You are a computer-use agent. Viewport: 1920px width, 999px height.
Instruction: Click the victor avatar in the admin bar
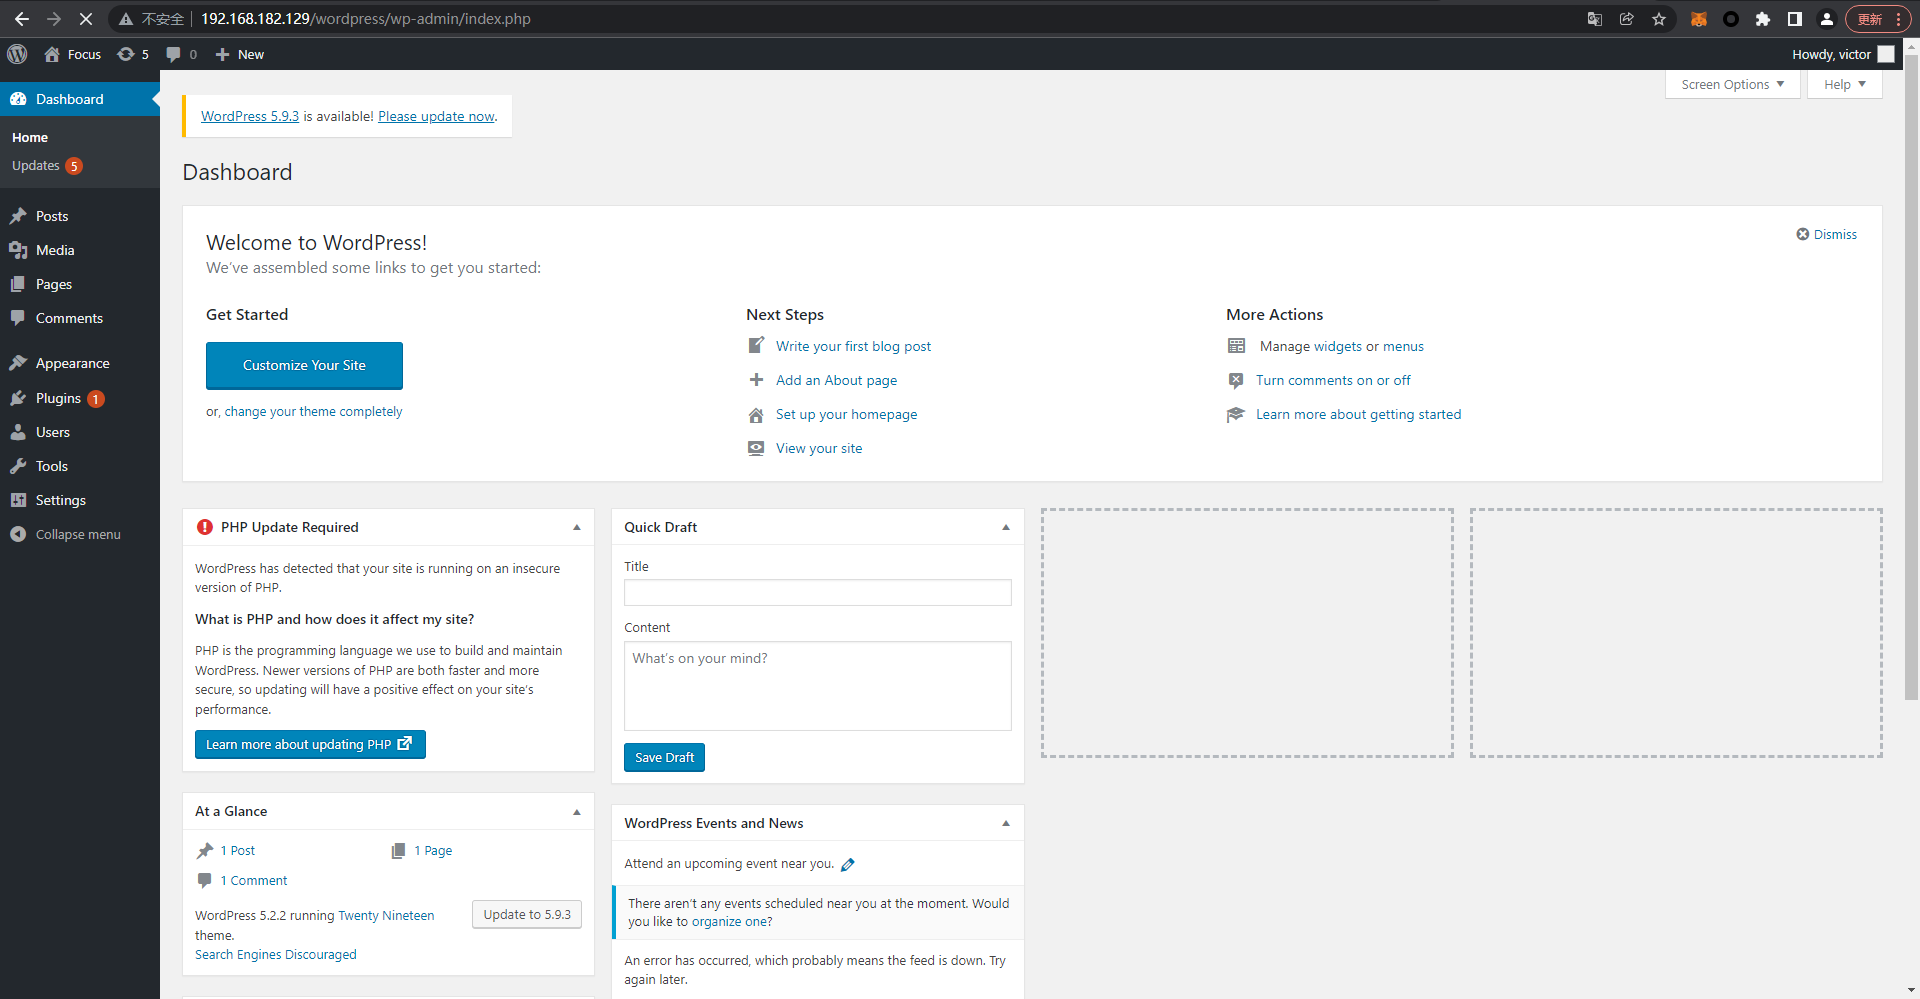1886,54
